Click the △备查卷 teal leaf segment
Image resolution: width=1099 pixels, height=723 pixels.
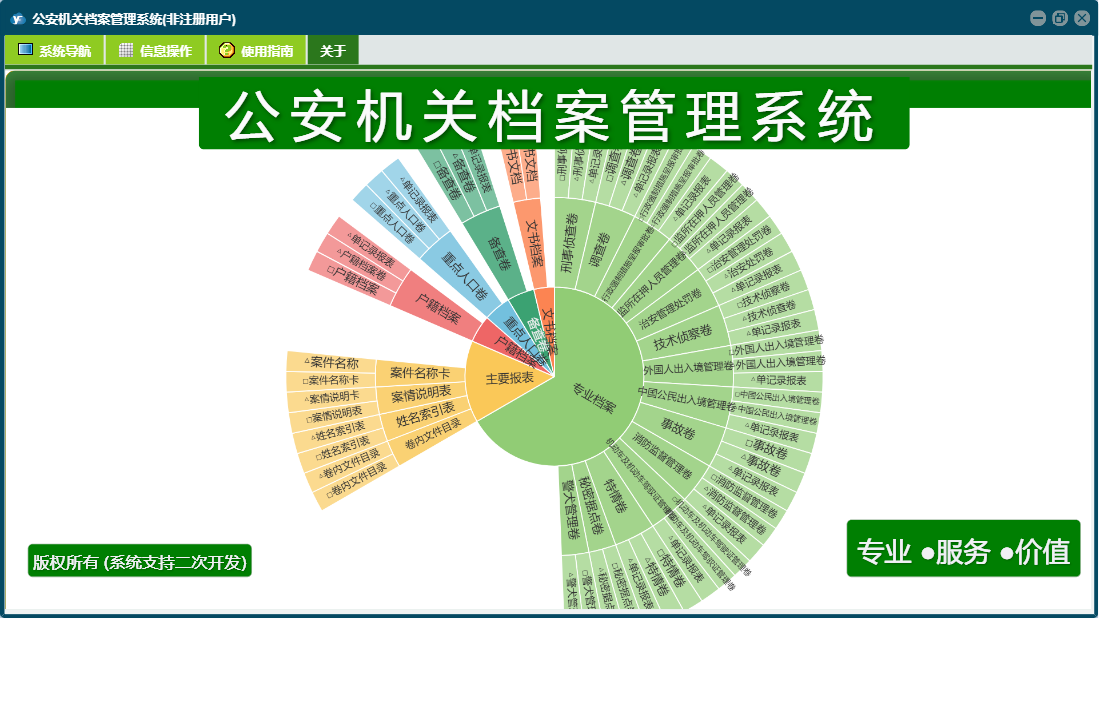[x=463, y=174]
